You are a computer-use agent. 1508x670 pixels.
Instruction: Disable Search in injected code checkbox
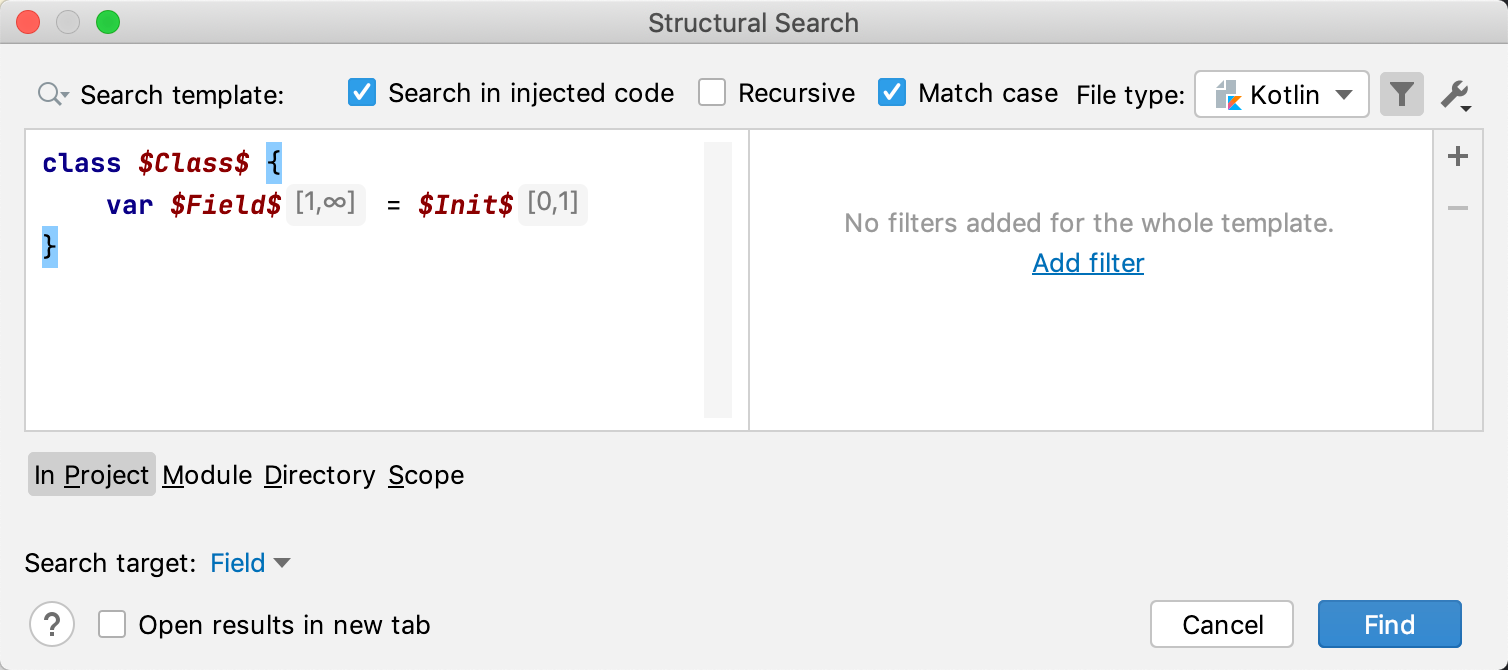pyautogui.click(x=362, y=93)
